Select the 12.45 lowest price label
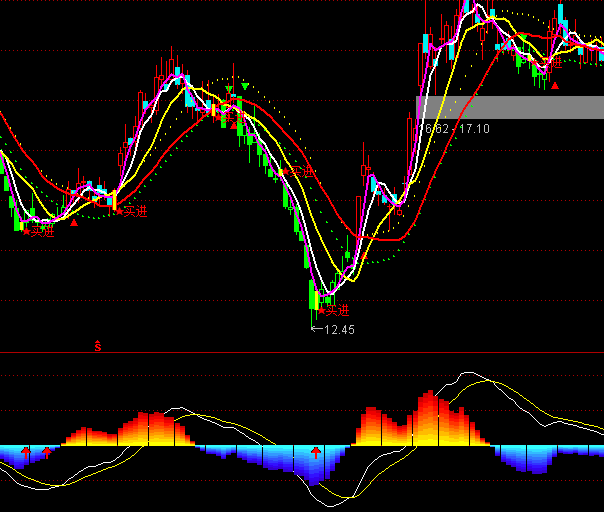 point(340,329)
